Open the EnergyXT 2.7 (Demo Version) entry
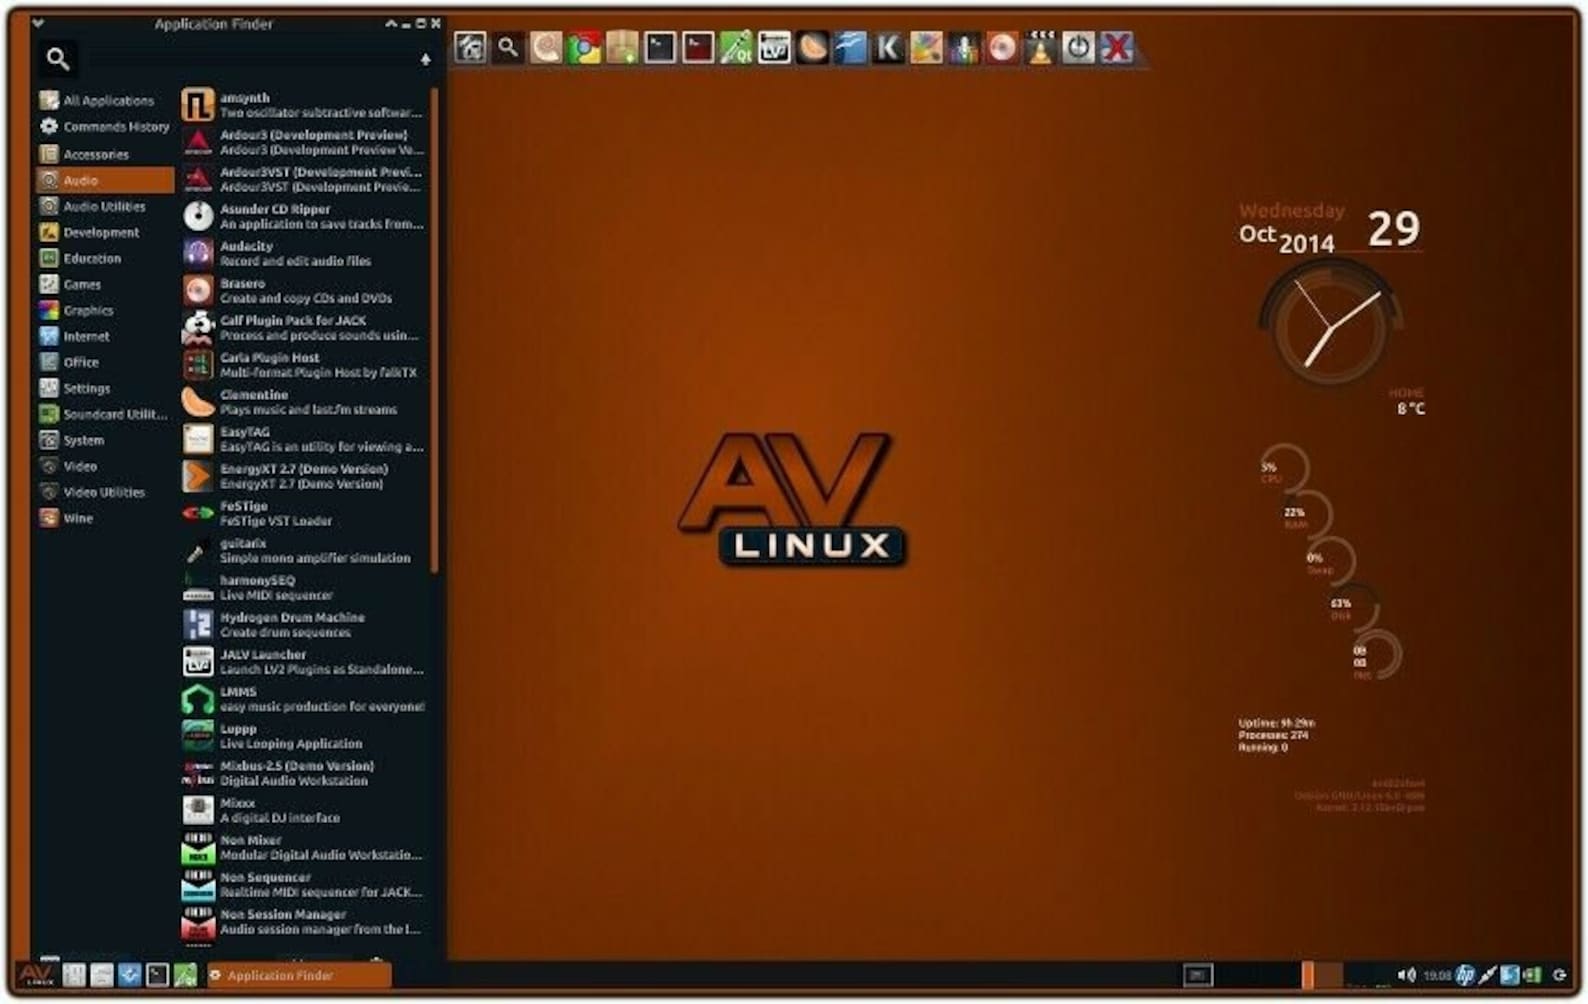 point(305,476)
